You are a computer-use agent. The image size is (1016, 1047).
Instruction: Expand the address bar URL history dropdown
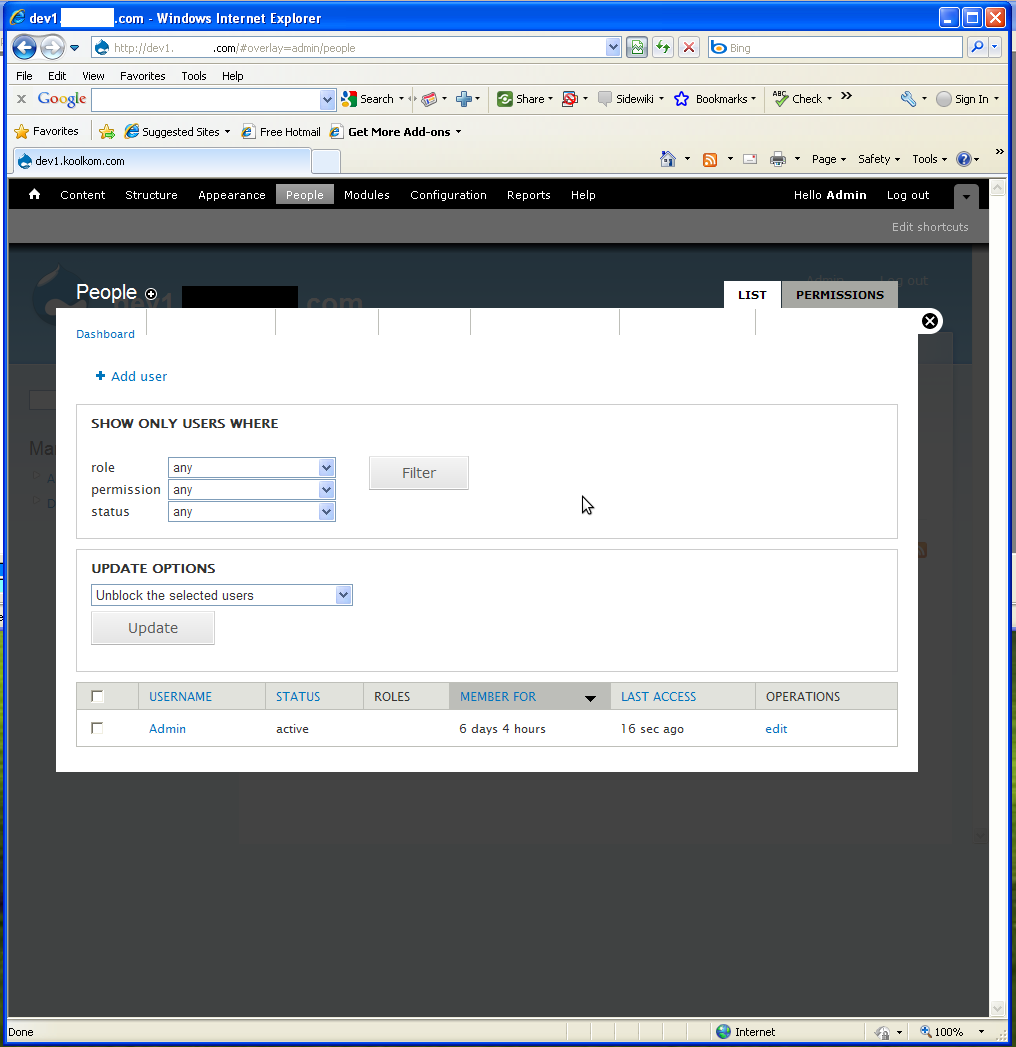613,47
